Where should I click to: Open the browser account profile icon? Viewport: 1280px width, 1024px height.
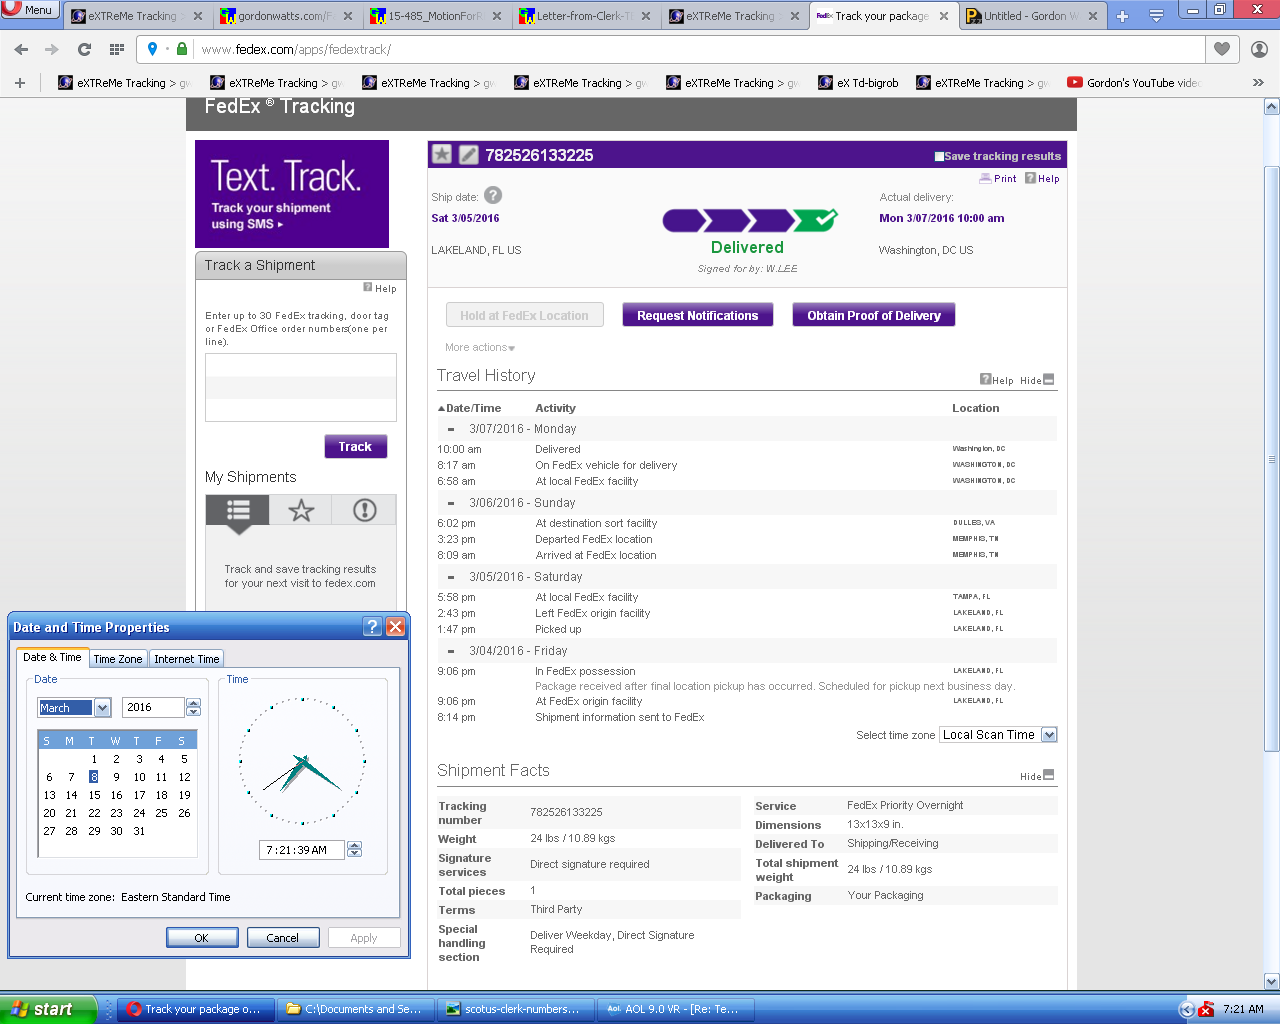click(1259, 49)
